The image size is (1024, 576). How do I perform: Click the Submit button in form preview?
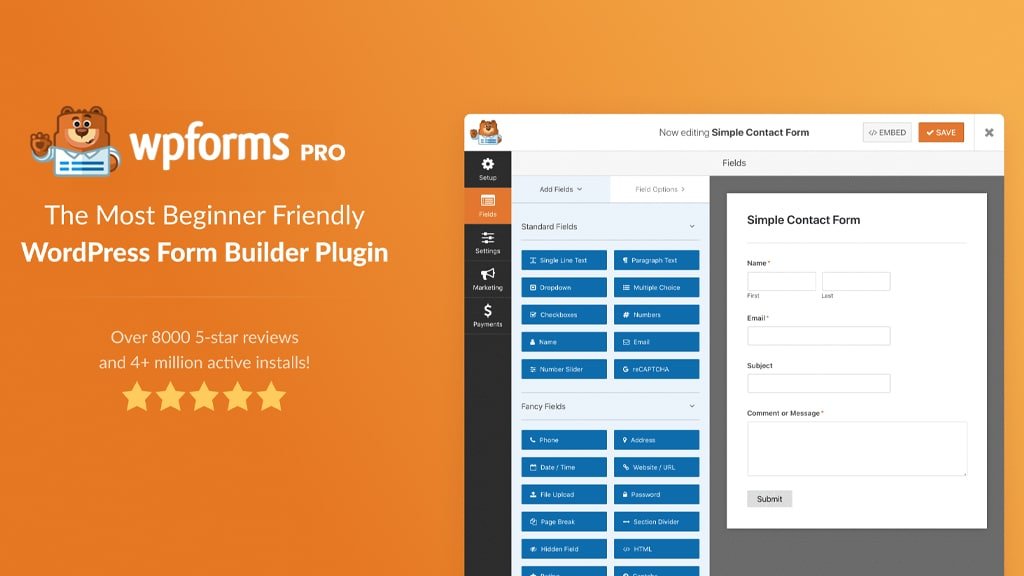pyautogui.click(x=769, y=499)
